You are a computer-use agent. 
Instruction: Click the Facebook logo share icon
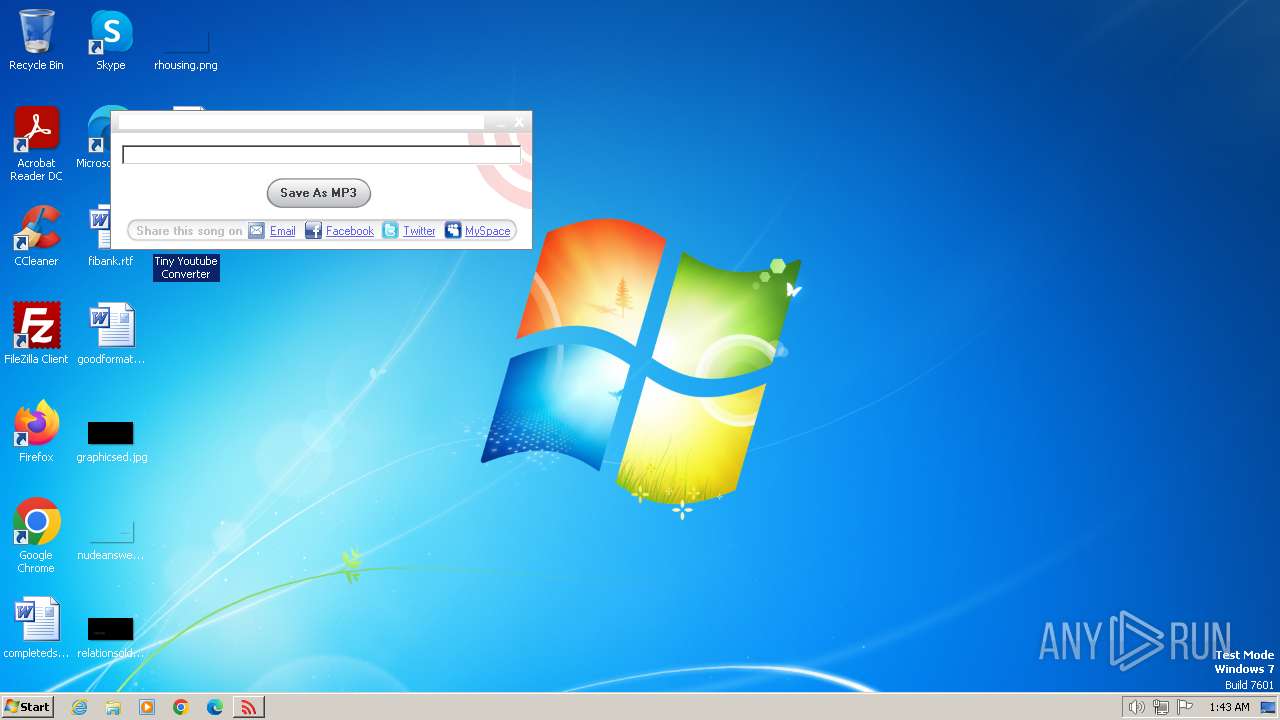point(313,231)
